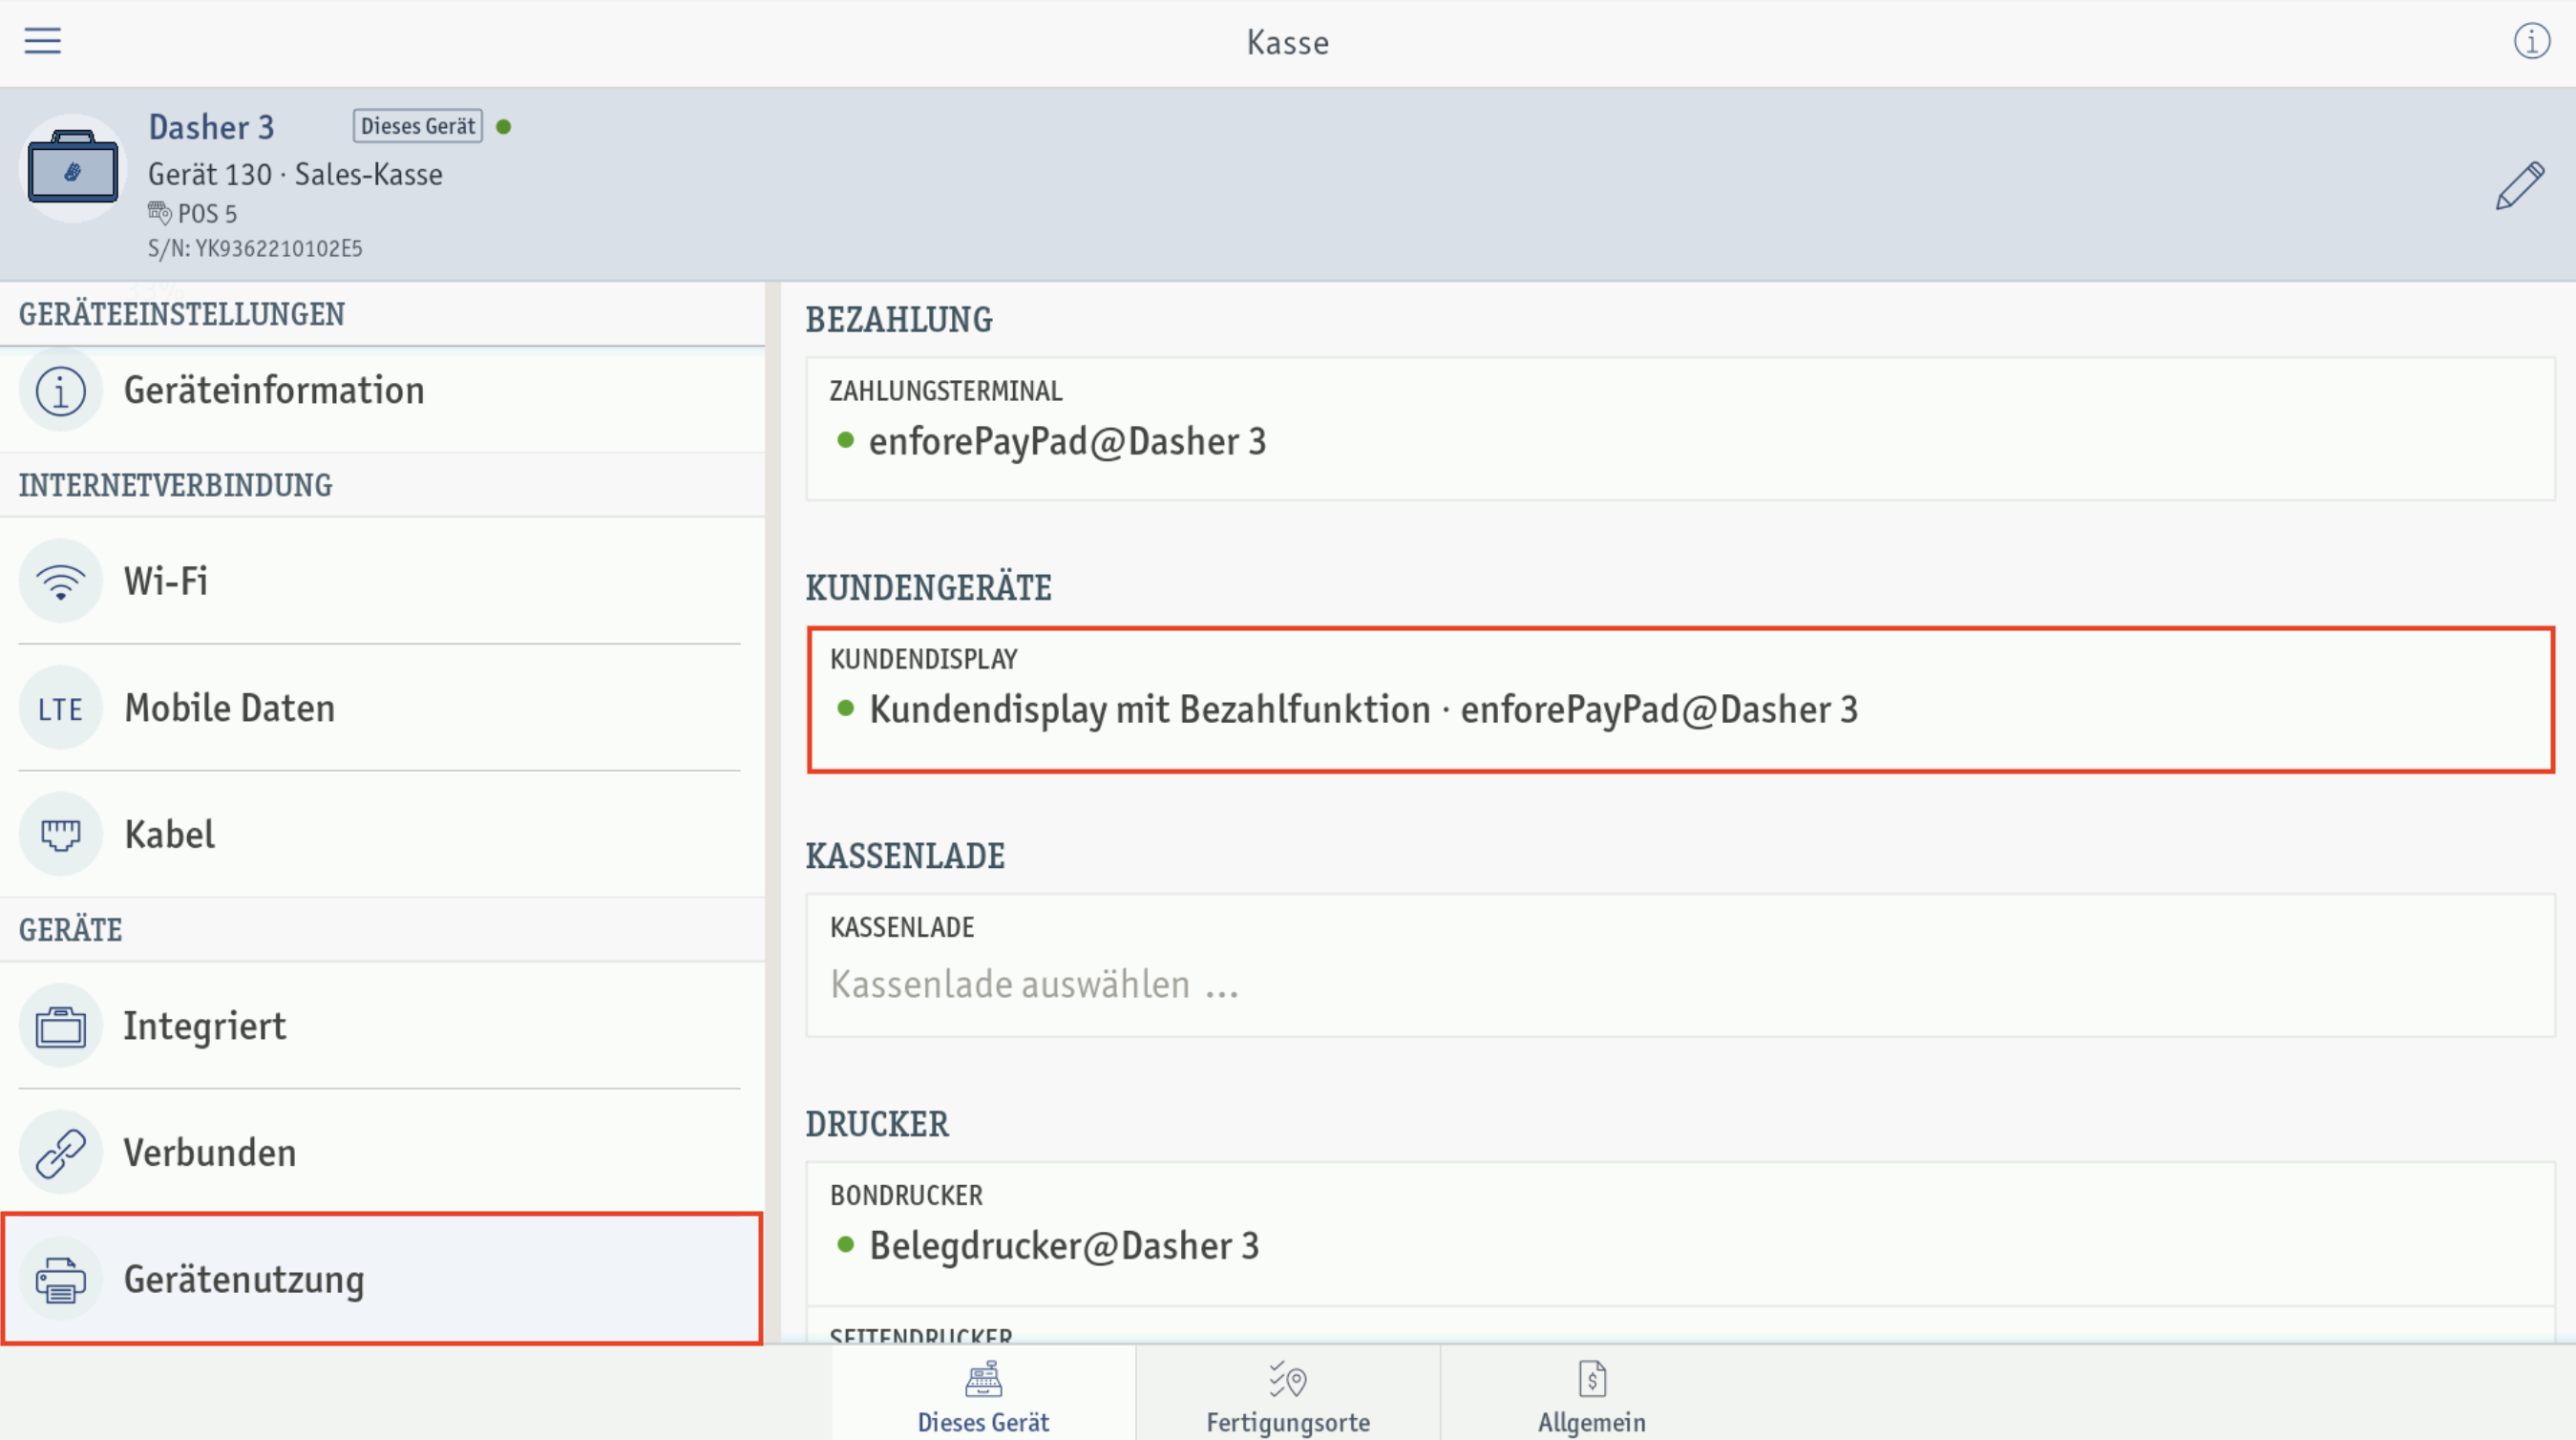Click the POS 5 tag icon
2576x1440 pixels.
point(159,212)
